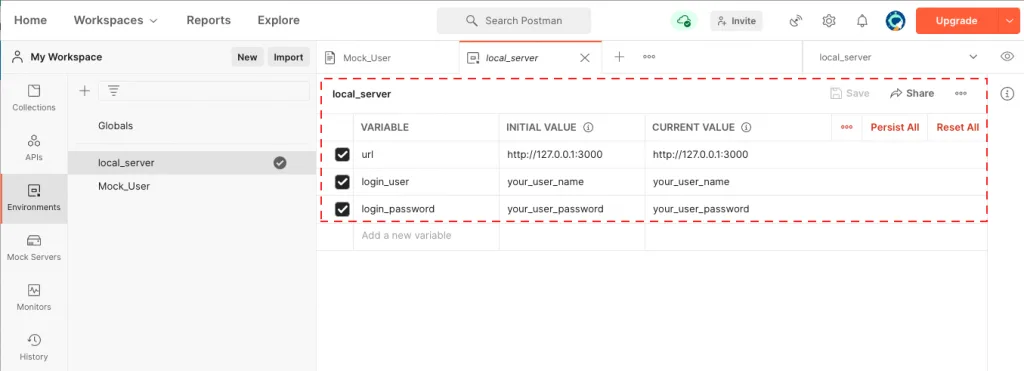
Task: Click initial value http://127.0.0.1:3000
Action: (554, 155)
